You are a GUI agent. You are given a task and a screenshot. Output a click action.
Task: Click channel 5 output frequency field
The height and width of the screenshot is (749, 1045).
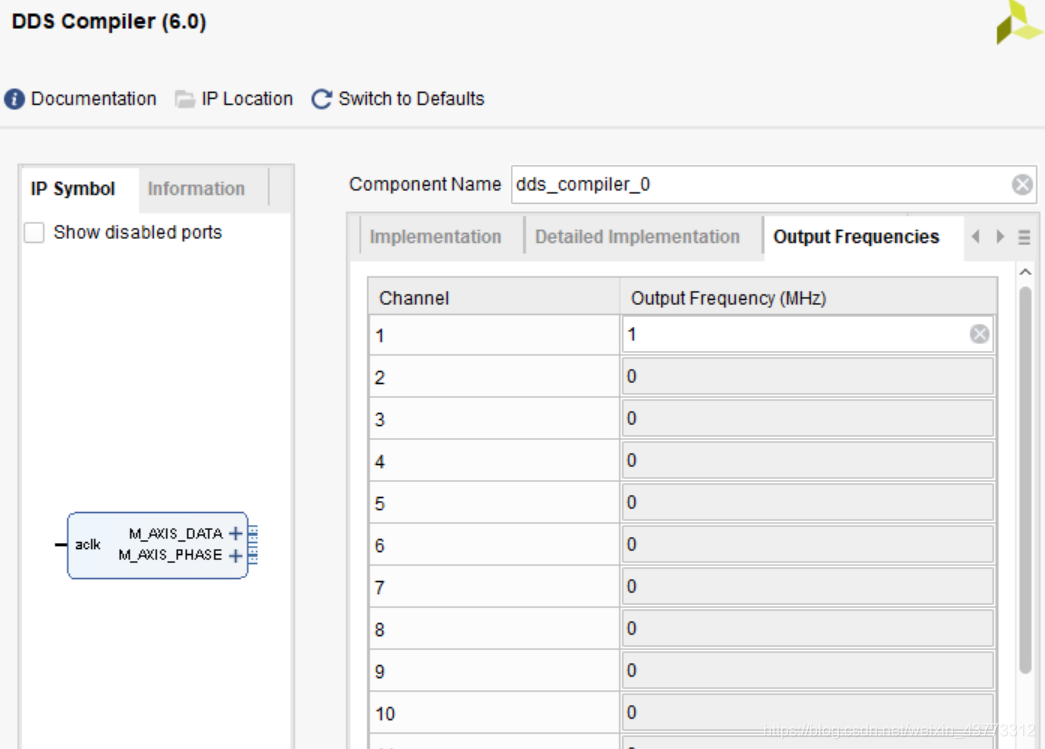pos(808,502)
